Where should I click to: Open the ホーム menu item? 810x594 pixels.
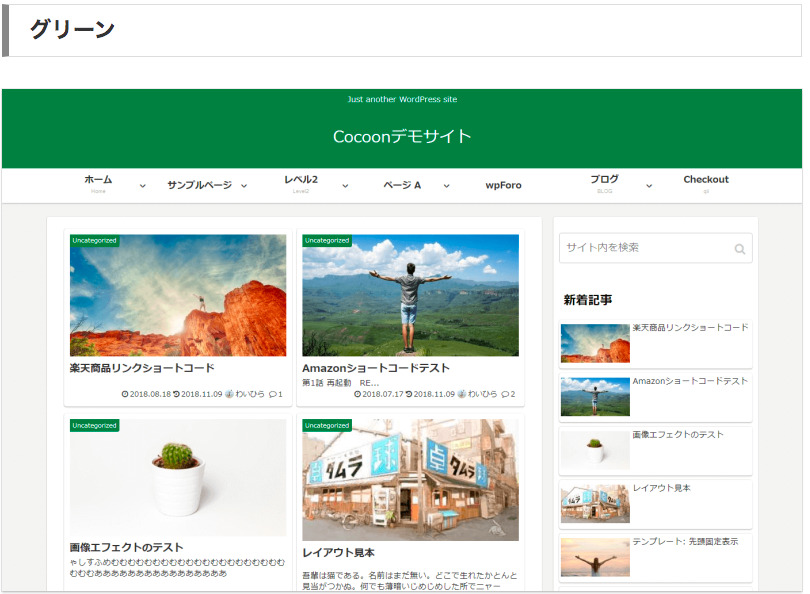(x=98, y=180)
